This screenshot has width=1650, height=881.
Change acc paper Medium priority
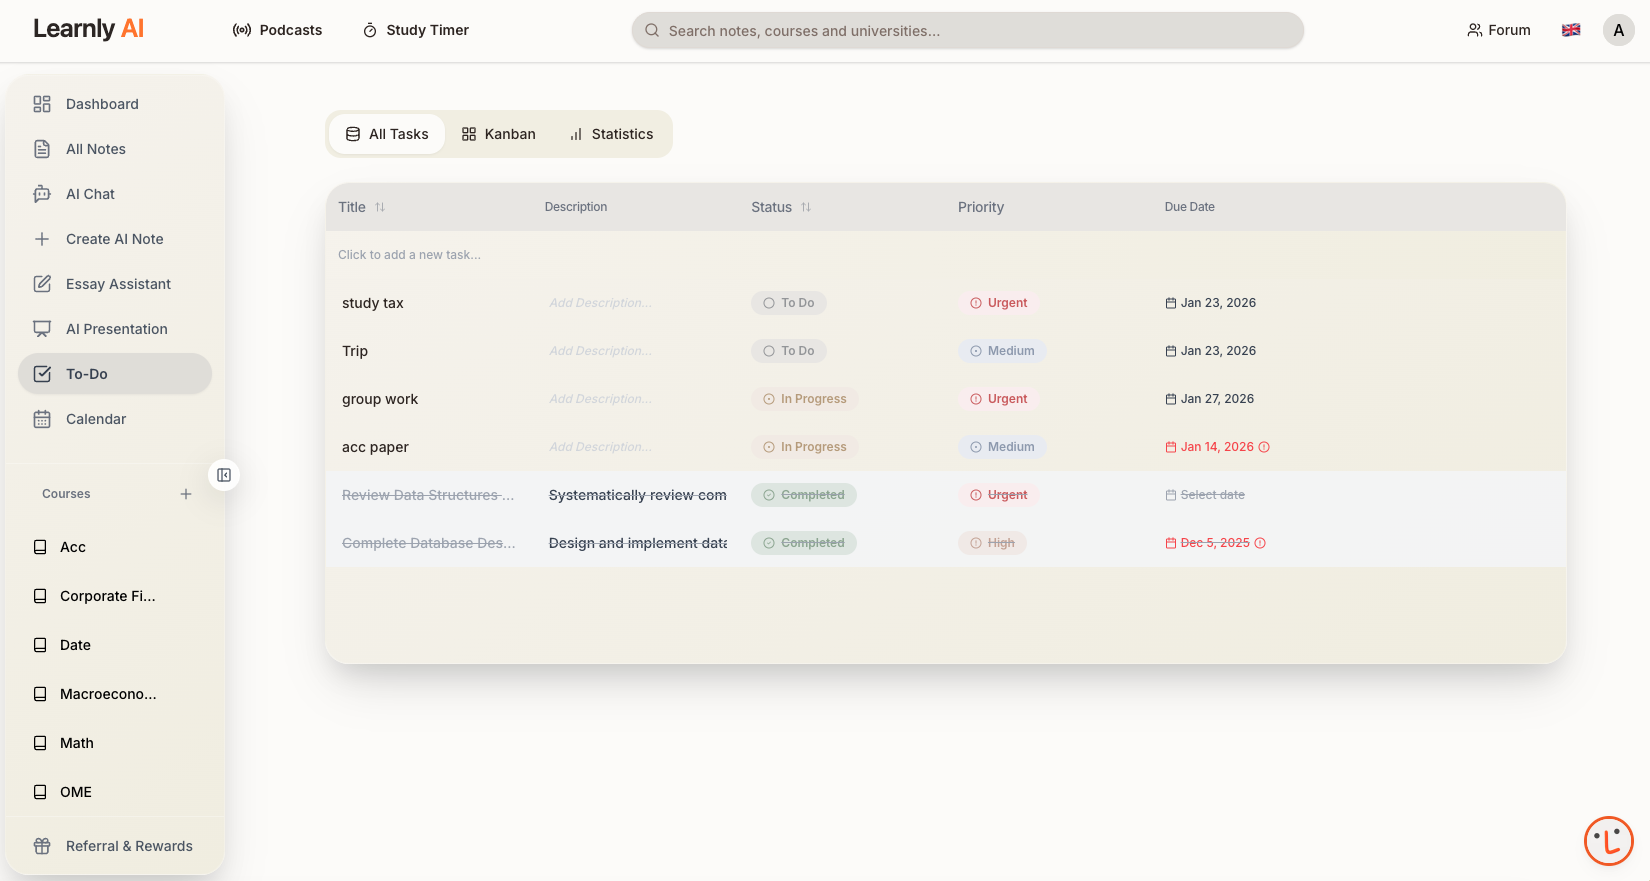[1002, 447]
